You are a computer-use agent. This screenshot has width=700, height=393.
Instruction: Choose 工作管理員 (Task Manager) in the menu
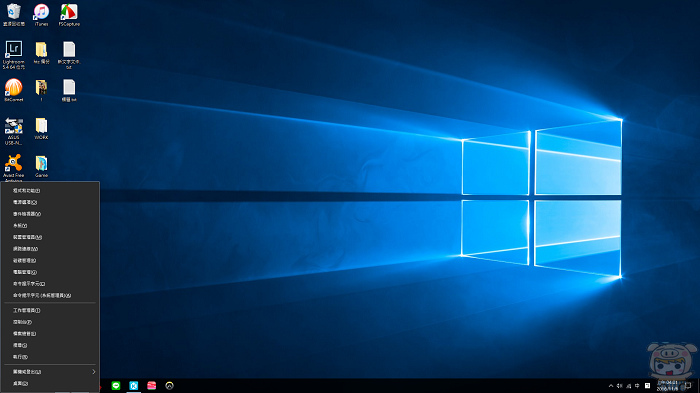50,310
